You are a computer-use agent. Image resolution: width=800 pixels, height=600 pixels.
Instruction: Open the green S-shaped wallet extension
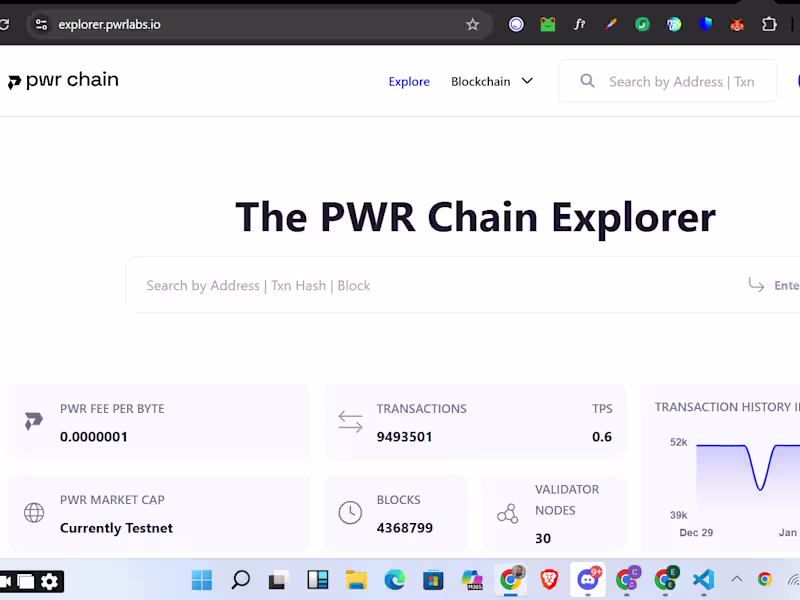point(642,24)
